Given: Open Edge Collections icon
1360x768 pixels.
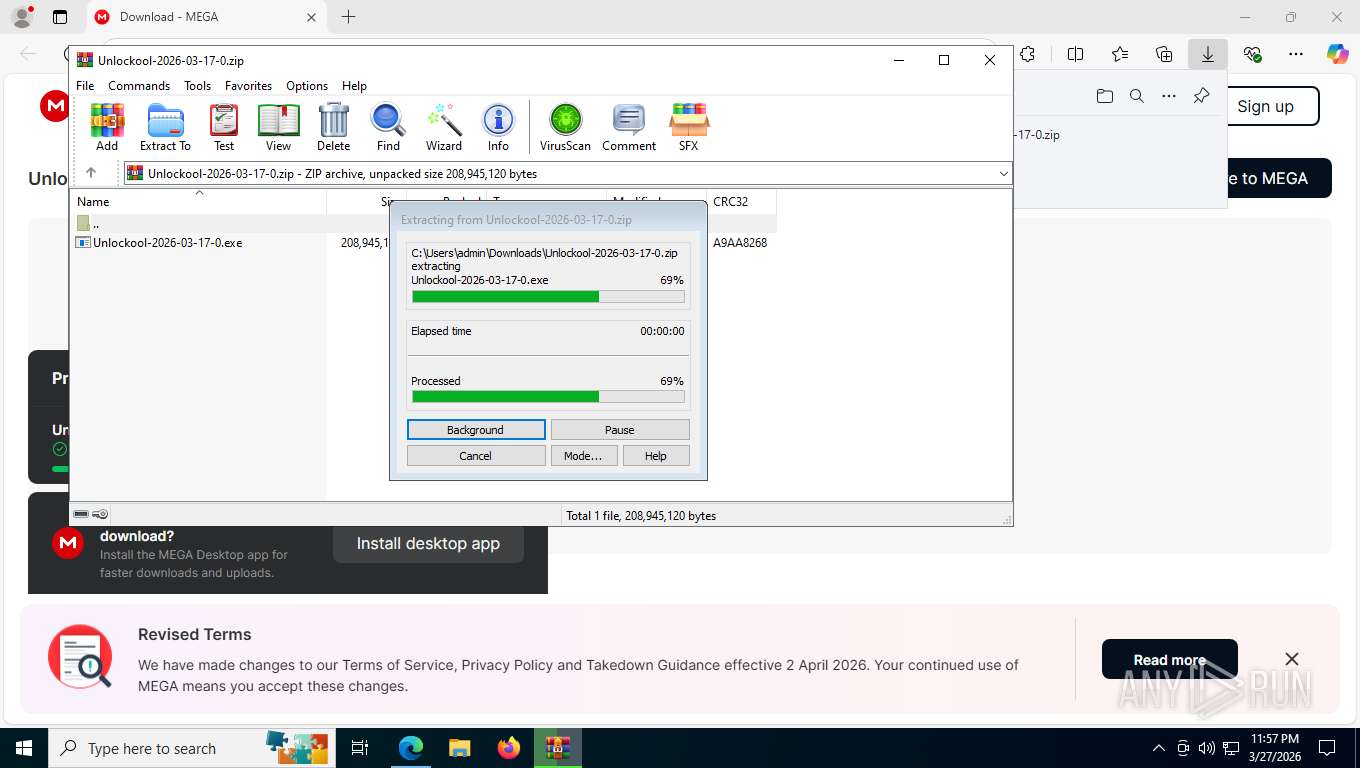Looking at the screenshot, I should click(x=1164, y=54).
